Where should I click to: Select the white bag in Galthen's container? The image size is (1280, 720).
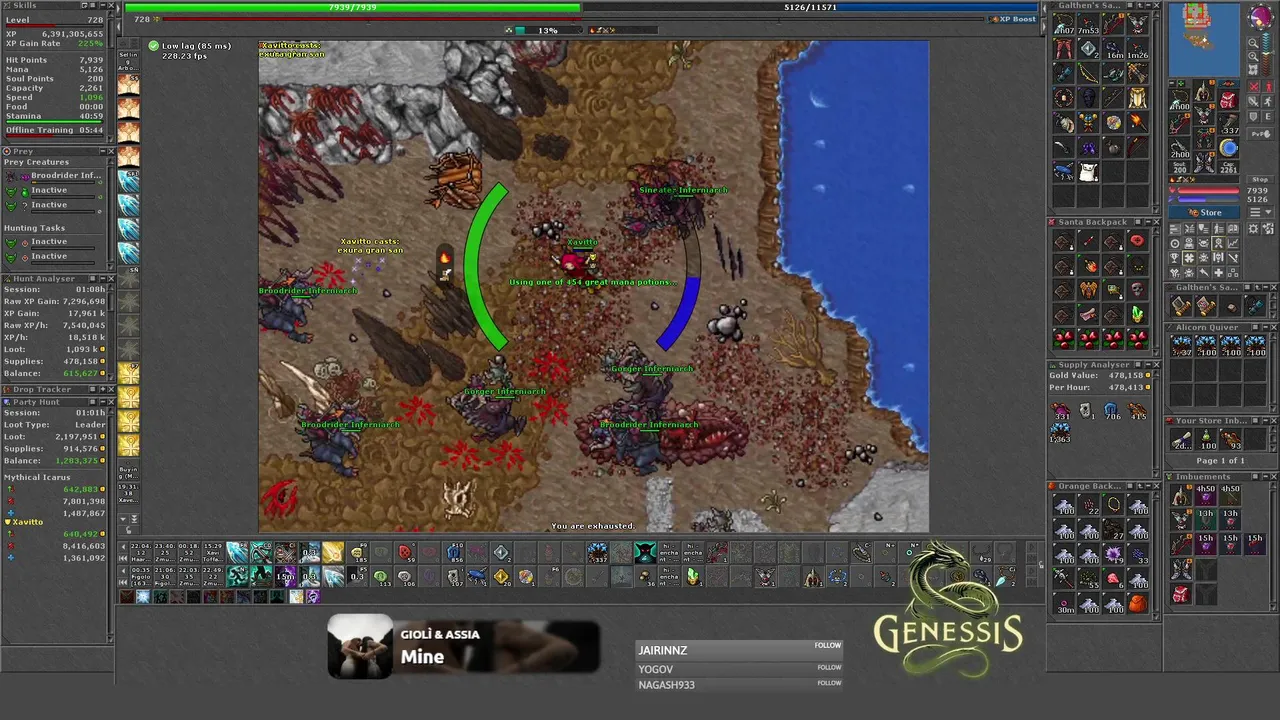[1088, 172]
